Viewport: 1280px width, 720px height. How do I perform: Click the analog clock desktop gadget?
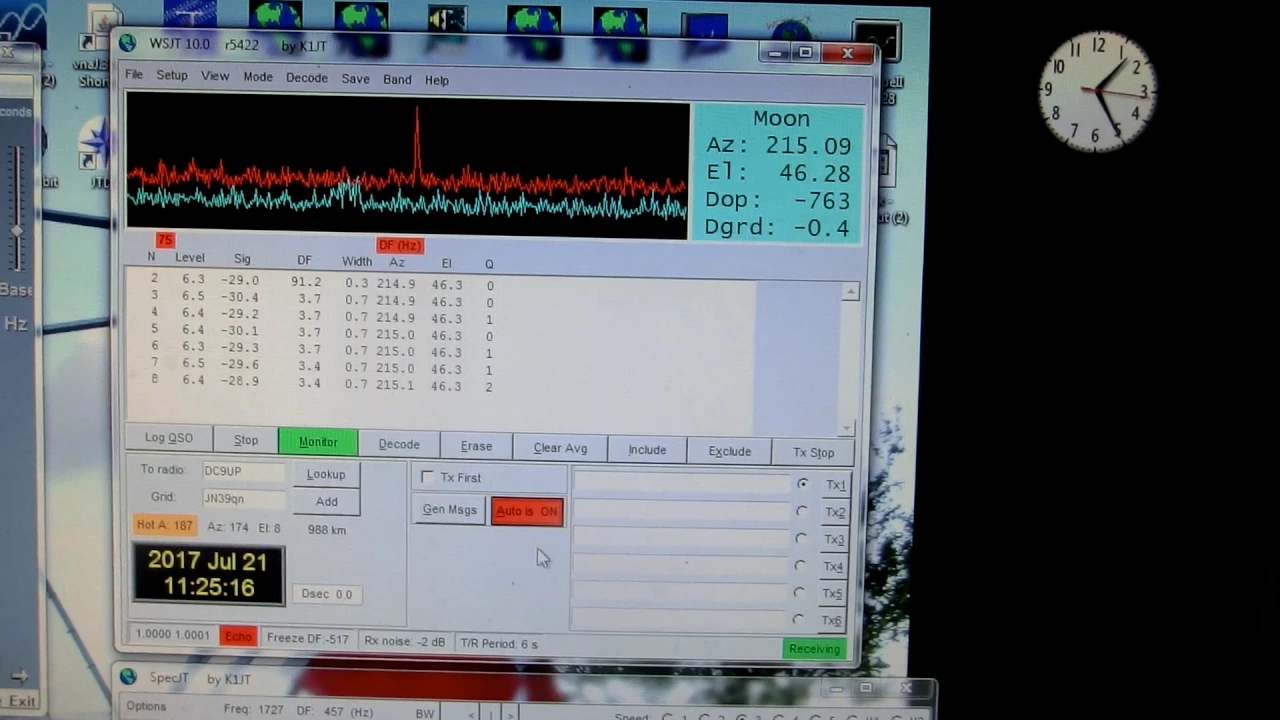tap(1097, 92)
